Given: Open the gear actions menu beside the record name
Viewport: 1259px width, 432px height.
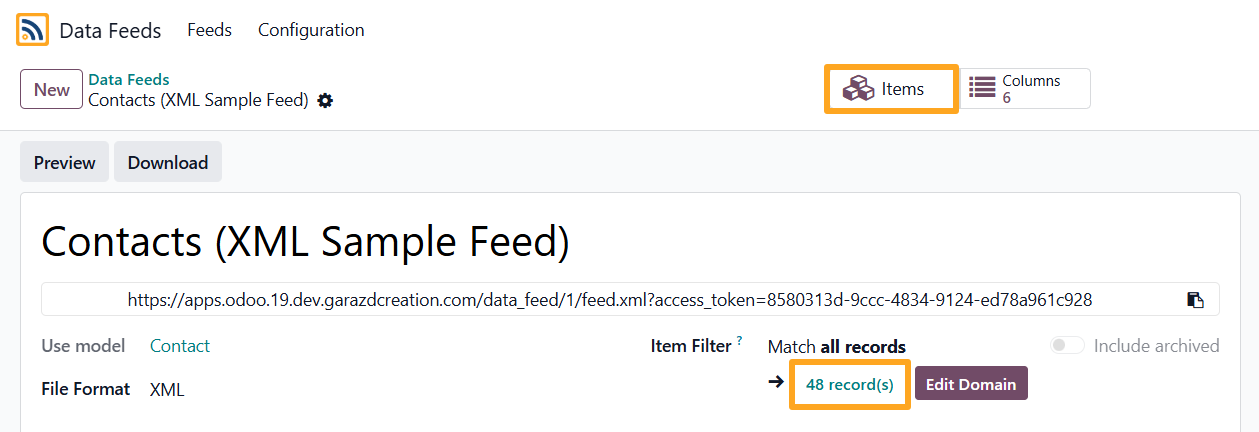Looking at the screenshot, I should point(325,101).
